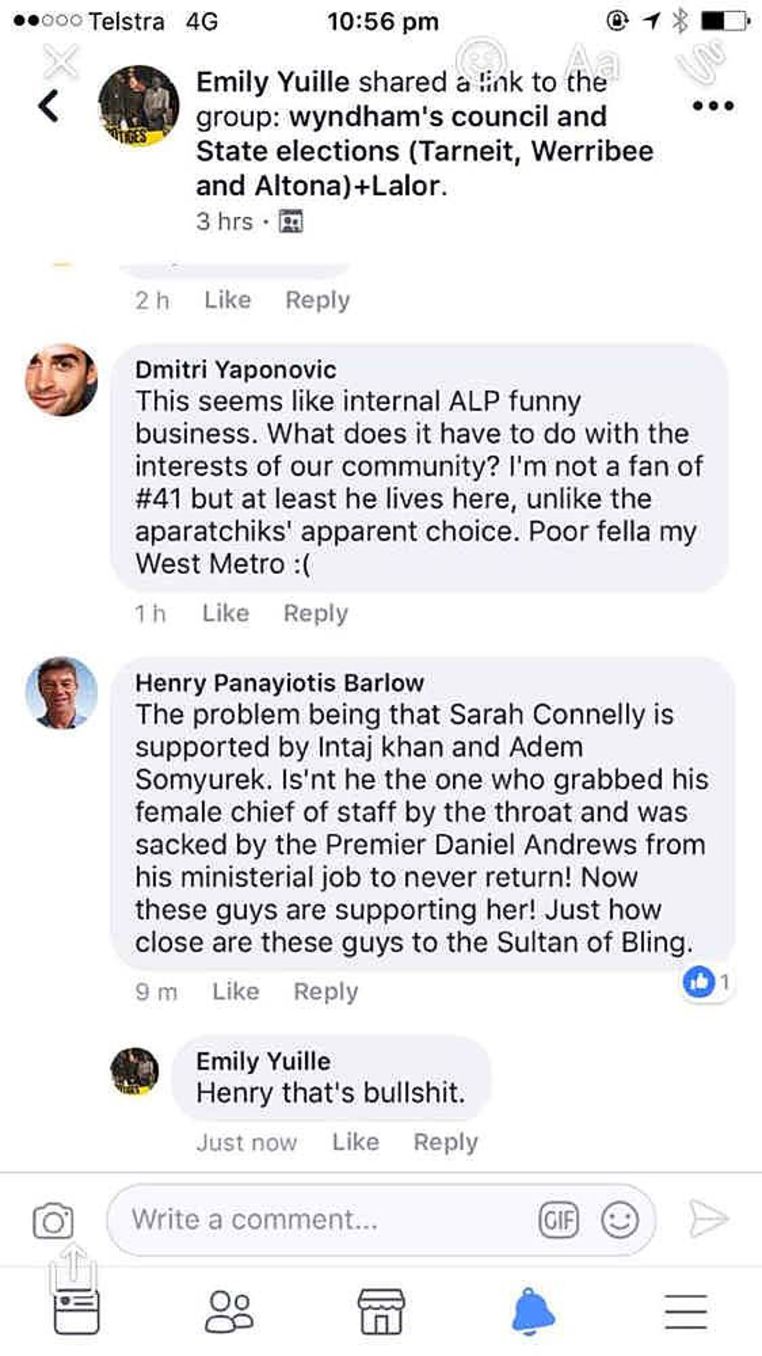
Task: Like Emily Yuille's reply "Henry that's bullshit"
Action: pos(355,1141)
